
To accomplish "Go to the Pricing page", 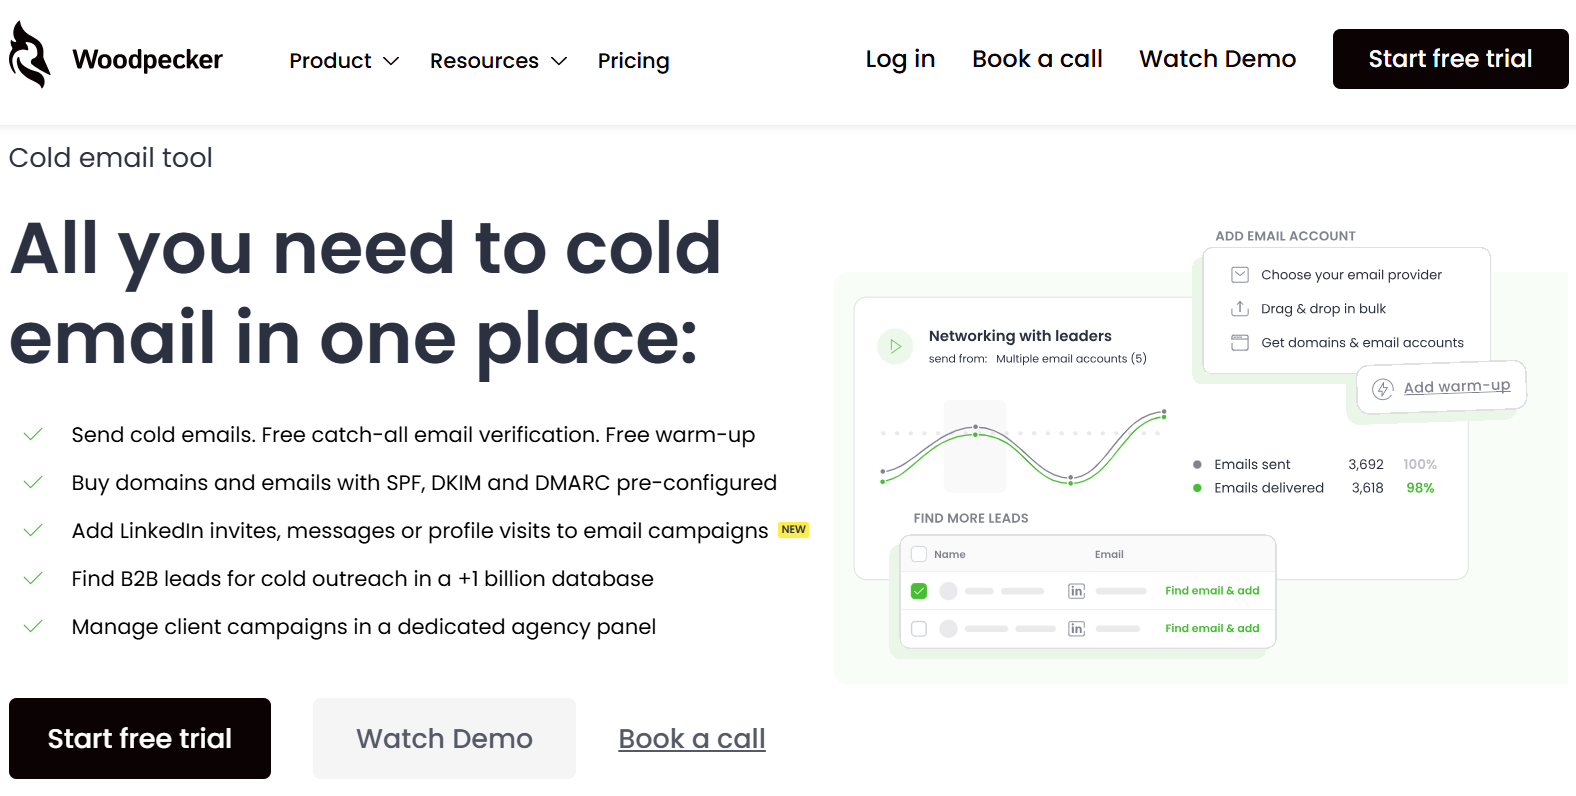I will 633,61.
